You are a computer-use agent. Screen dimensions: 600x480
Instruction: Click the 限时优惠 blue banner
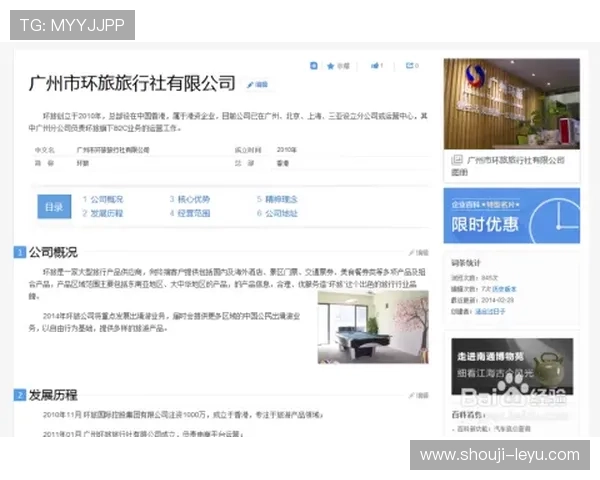512,216
